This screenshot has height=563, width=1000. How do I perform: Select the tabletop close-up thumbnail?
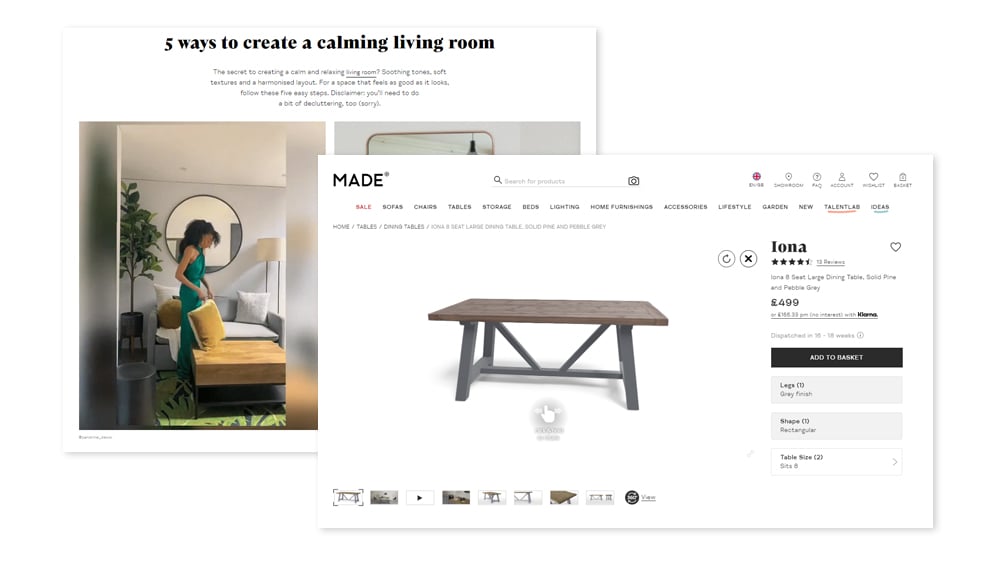pyautogui.click(x=563, y=497)
